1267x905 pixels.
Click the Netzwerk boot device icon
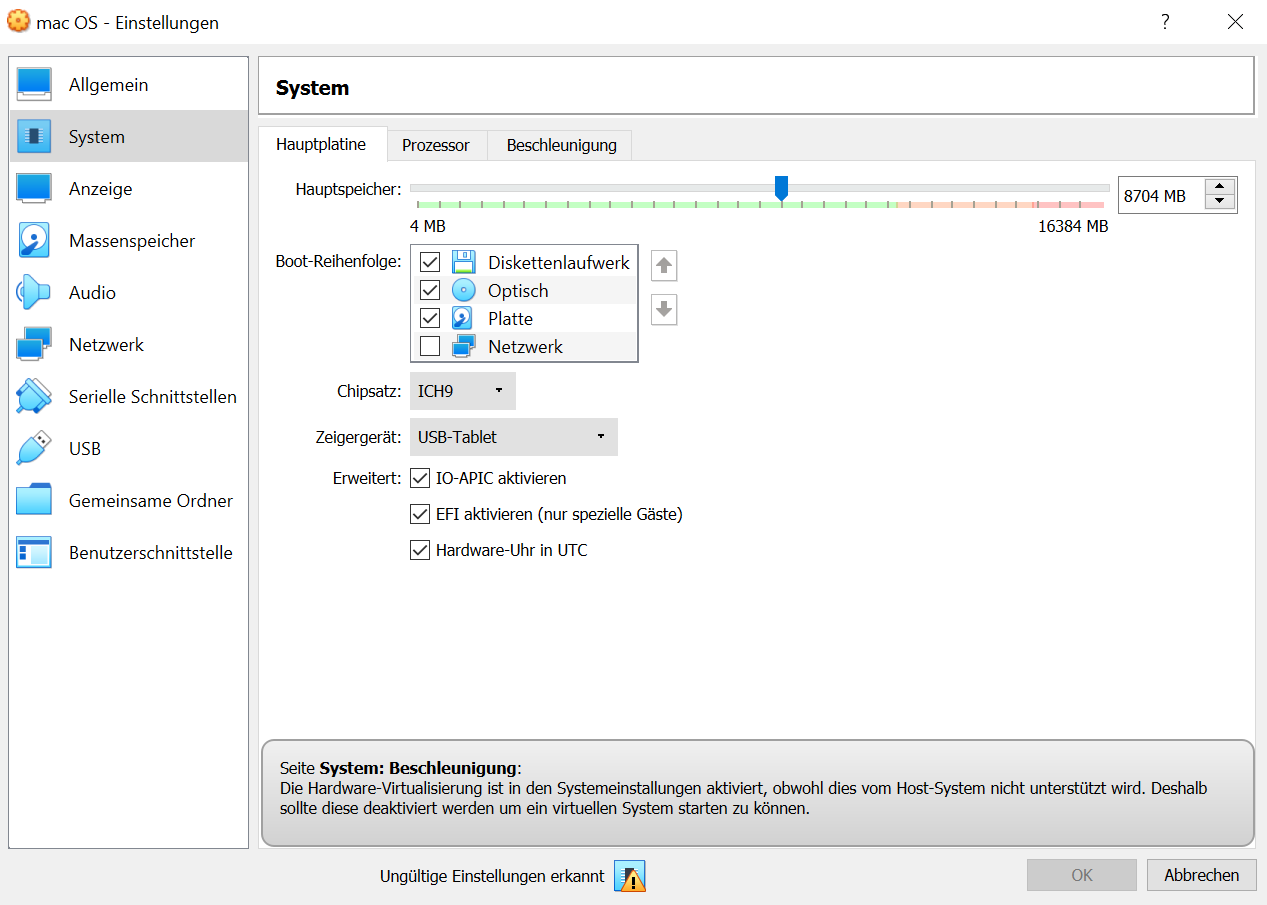tap(463, 347)
